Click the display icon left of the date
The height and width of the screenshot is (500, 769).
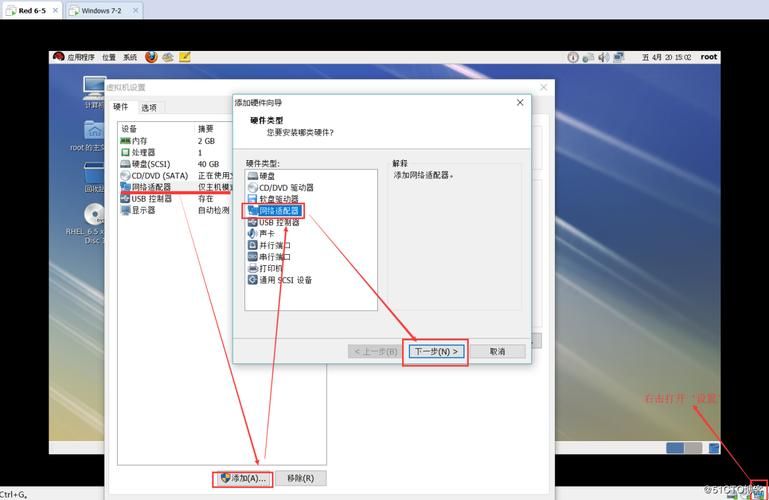point(619,57)
